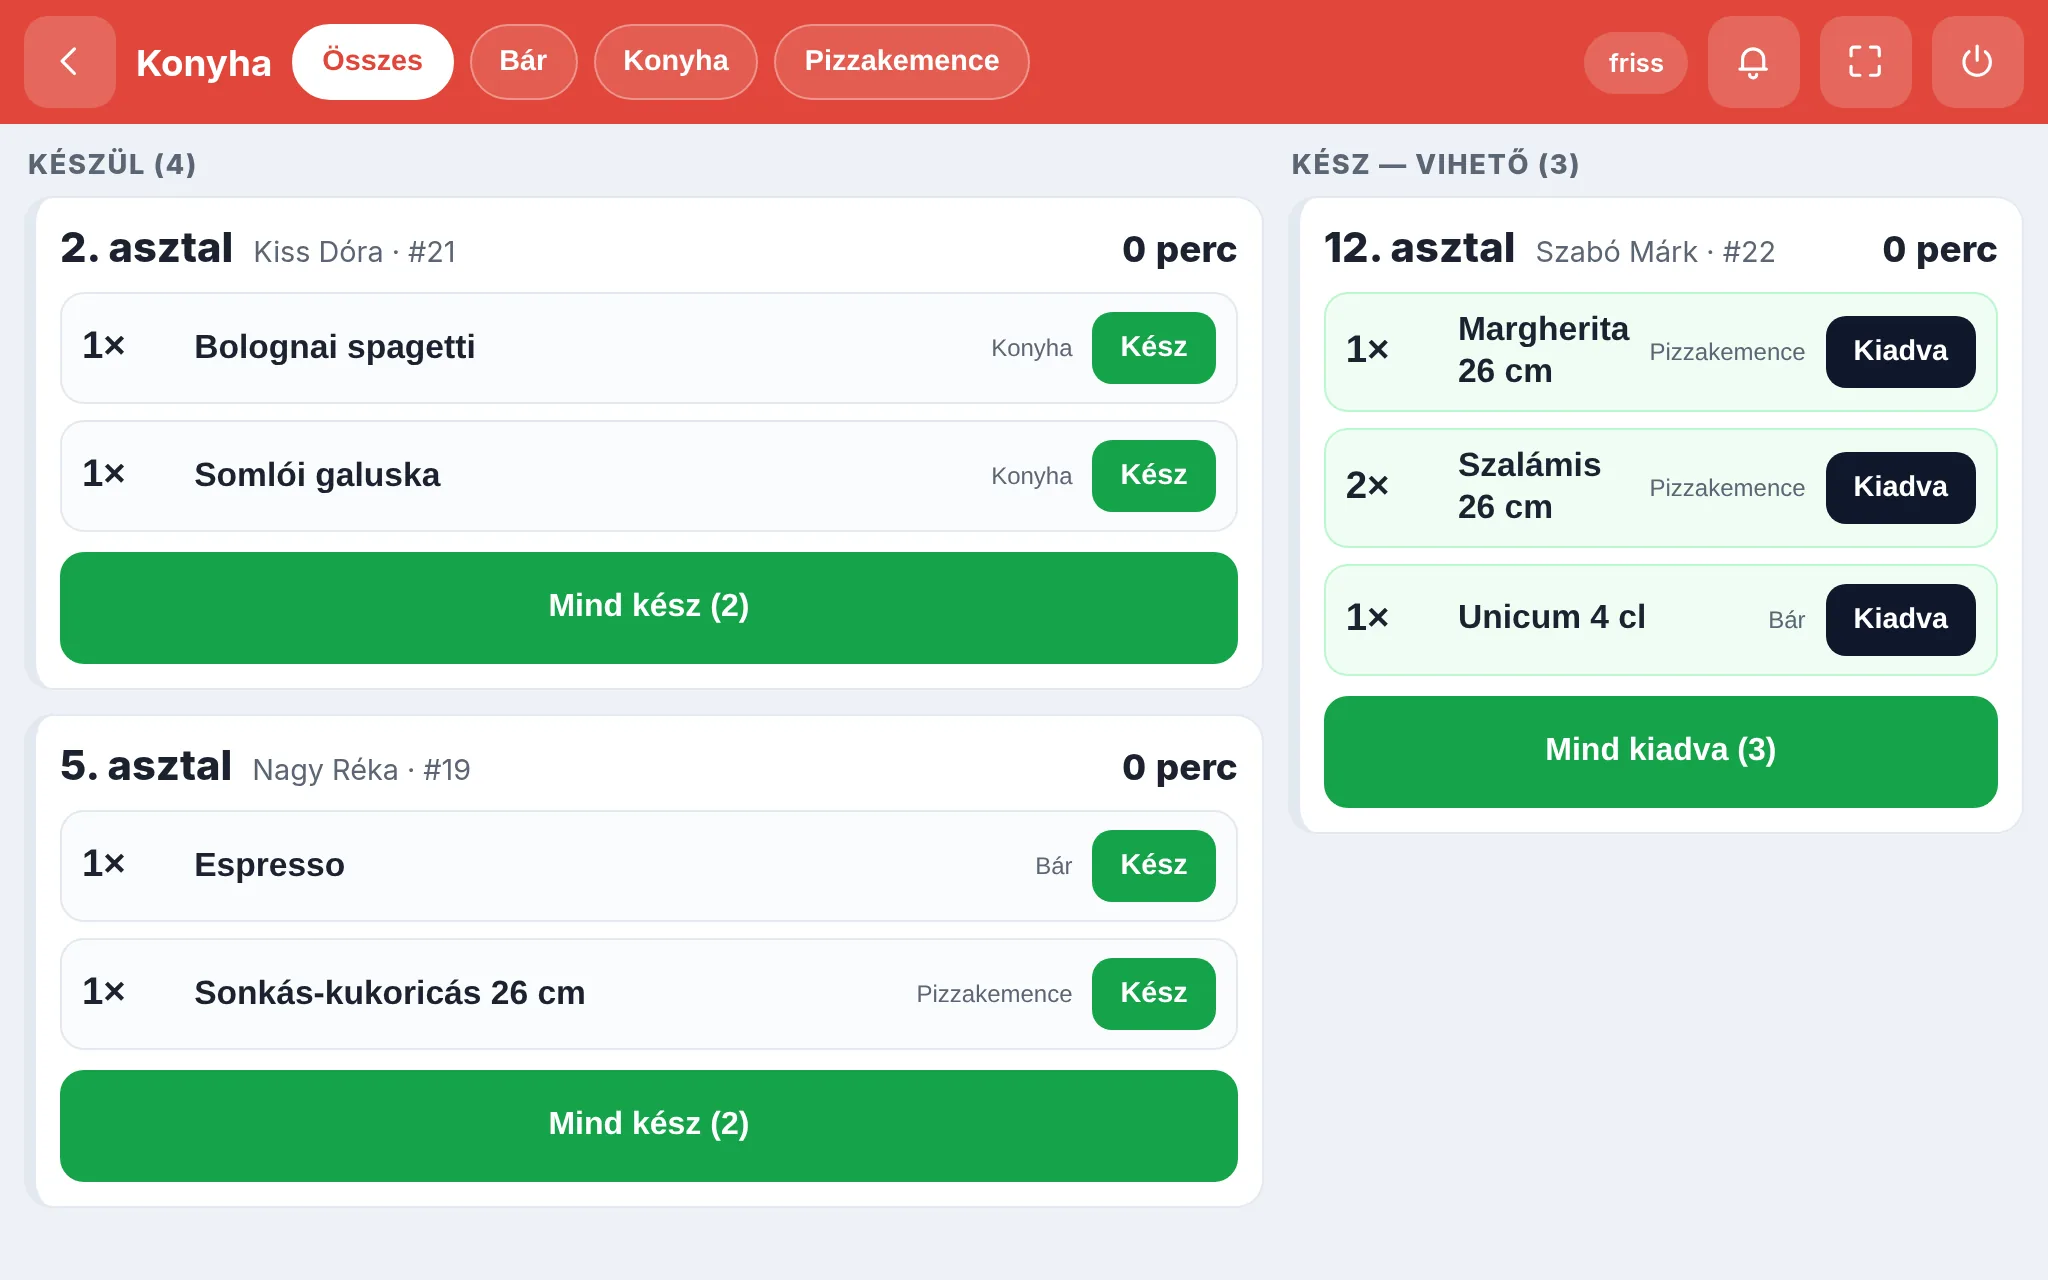2048x1280 pixels.
Task: Click the KÉSZÜL (4) column header
Action: [x=112, y=164]
